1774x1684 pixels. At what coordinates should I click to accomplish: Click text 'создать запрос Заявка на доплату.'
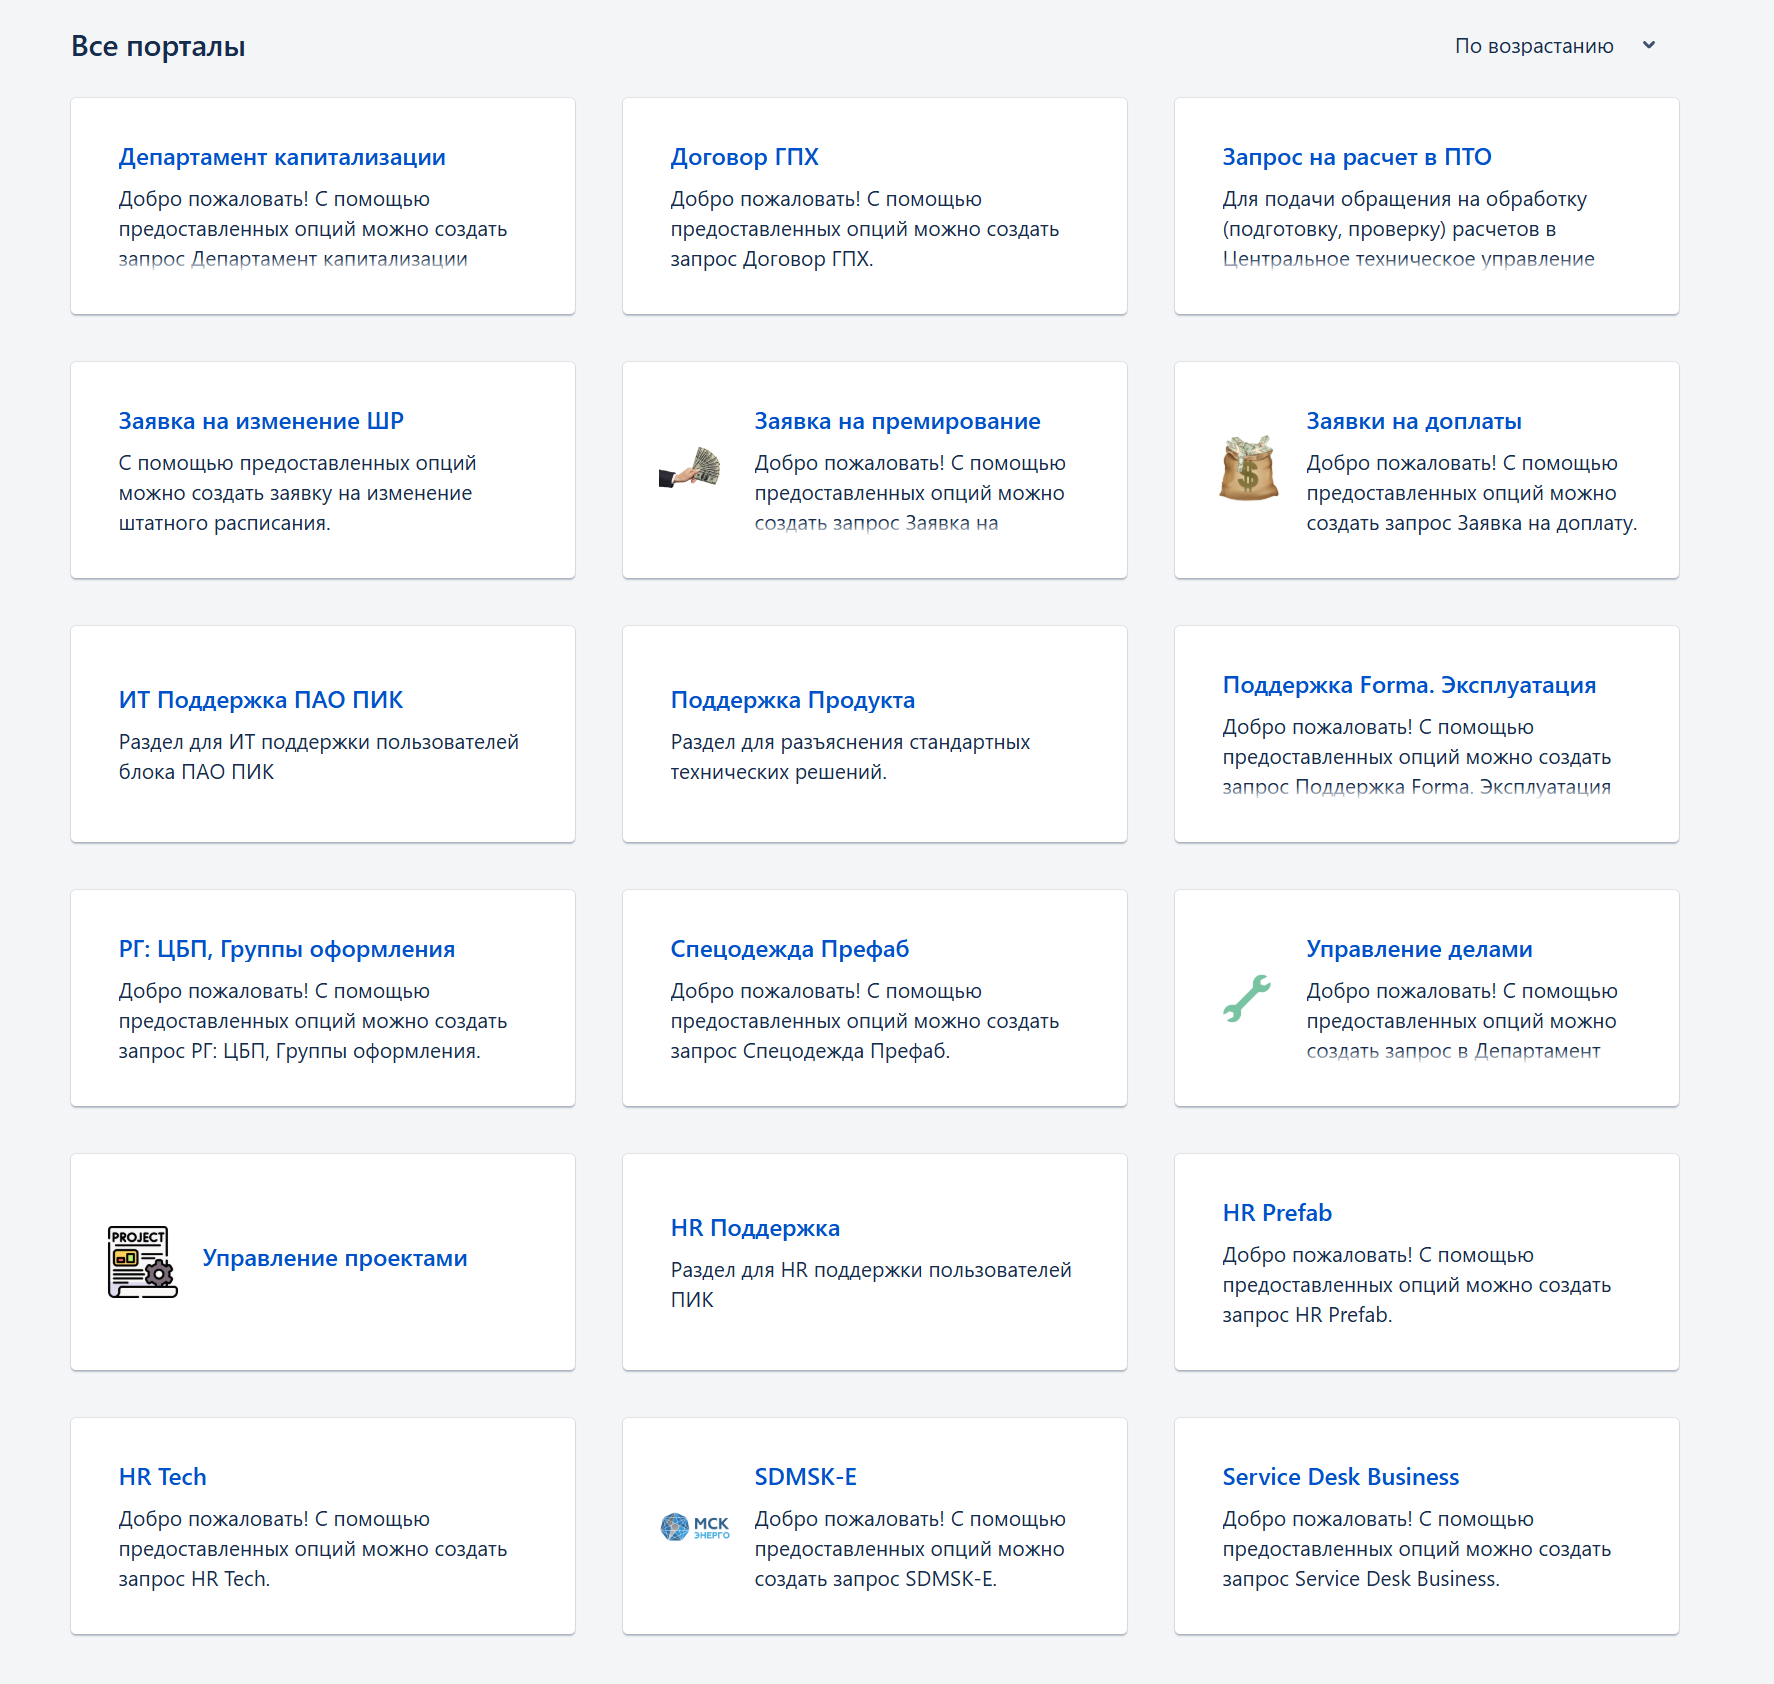point(1472,523)
